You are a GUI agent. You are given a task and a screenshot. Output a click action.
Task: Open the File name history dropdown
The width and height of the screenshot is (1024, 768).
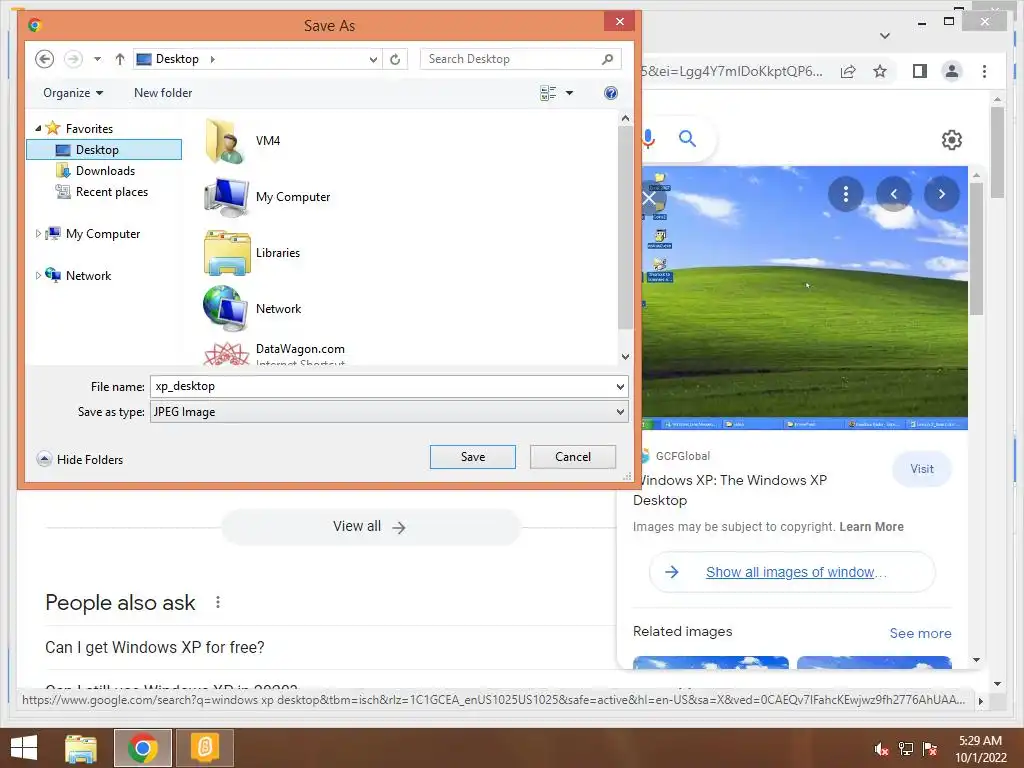coord(620,386)
